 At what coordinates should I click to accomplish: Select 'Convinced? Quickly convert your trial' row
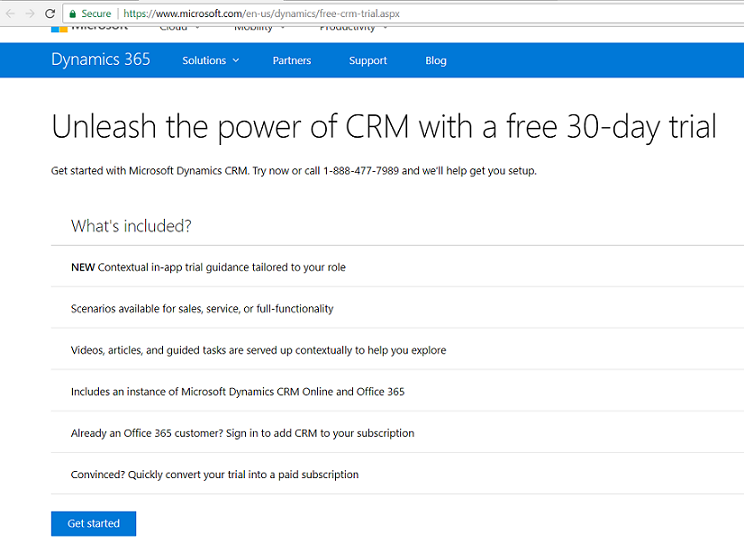tap(397, 474)
